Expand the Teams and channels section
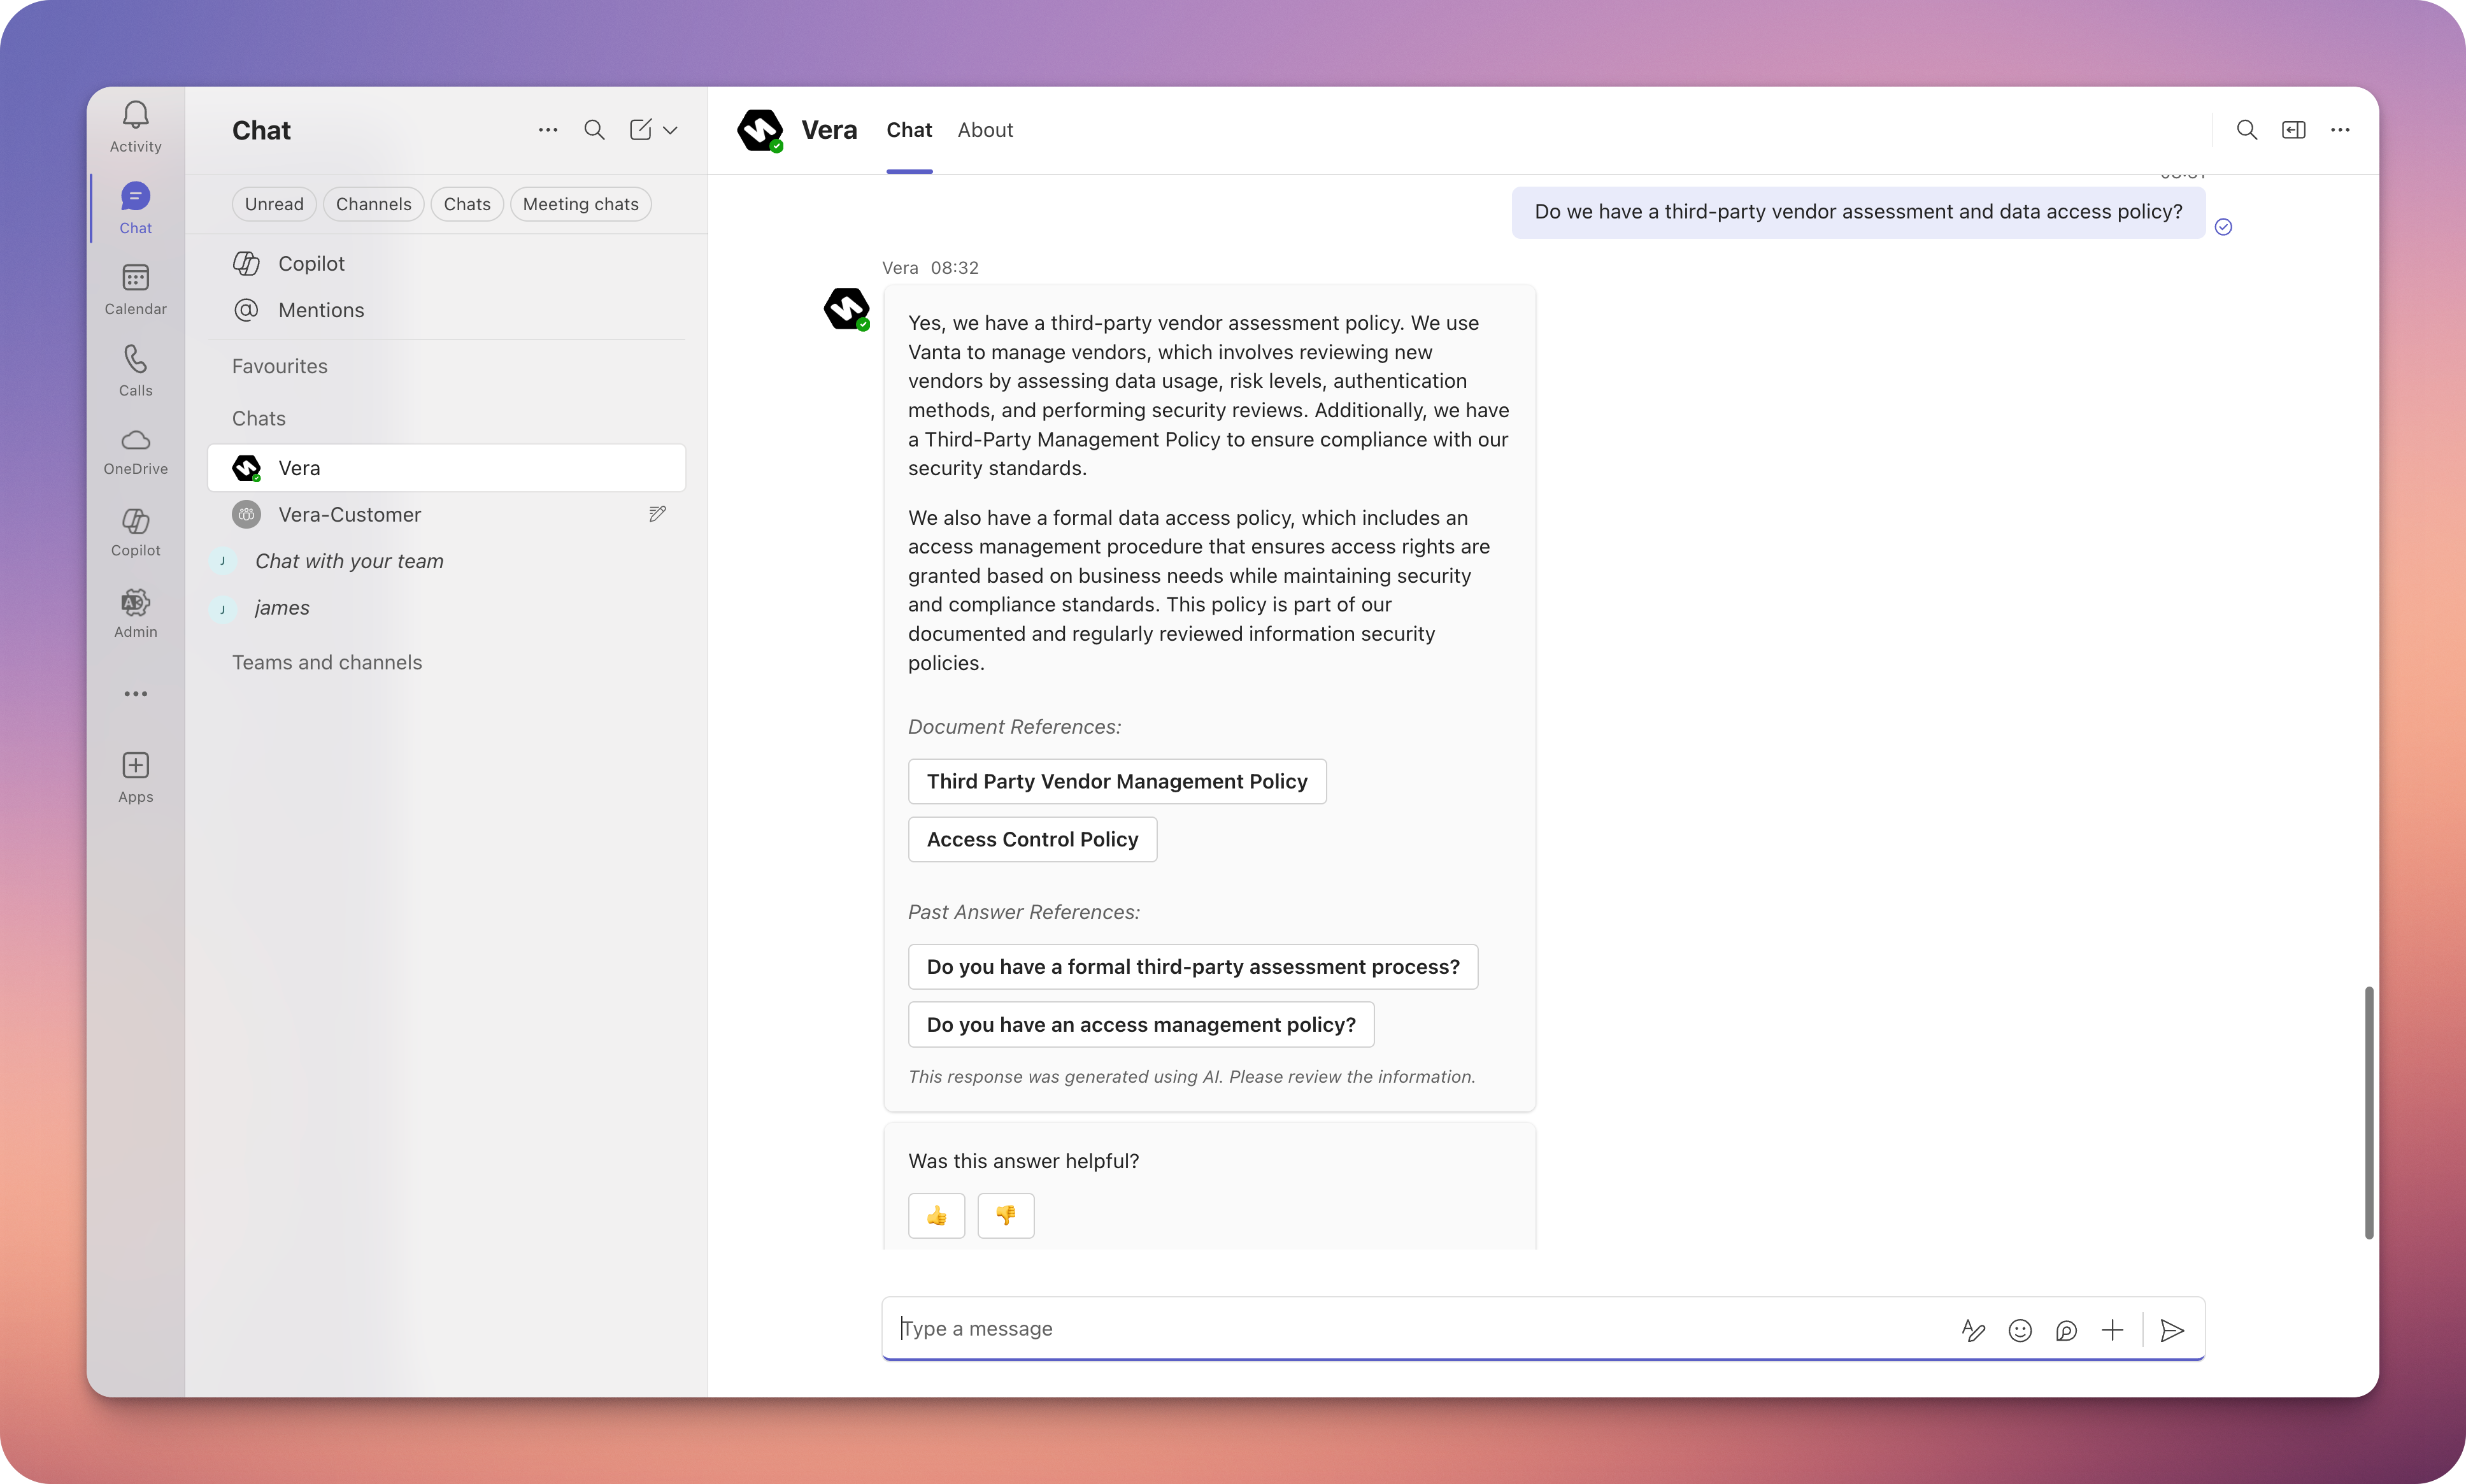This screenshot has width=2466, height=1484. pyautogui.click(x=327, y=662)
